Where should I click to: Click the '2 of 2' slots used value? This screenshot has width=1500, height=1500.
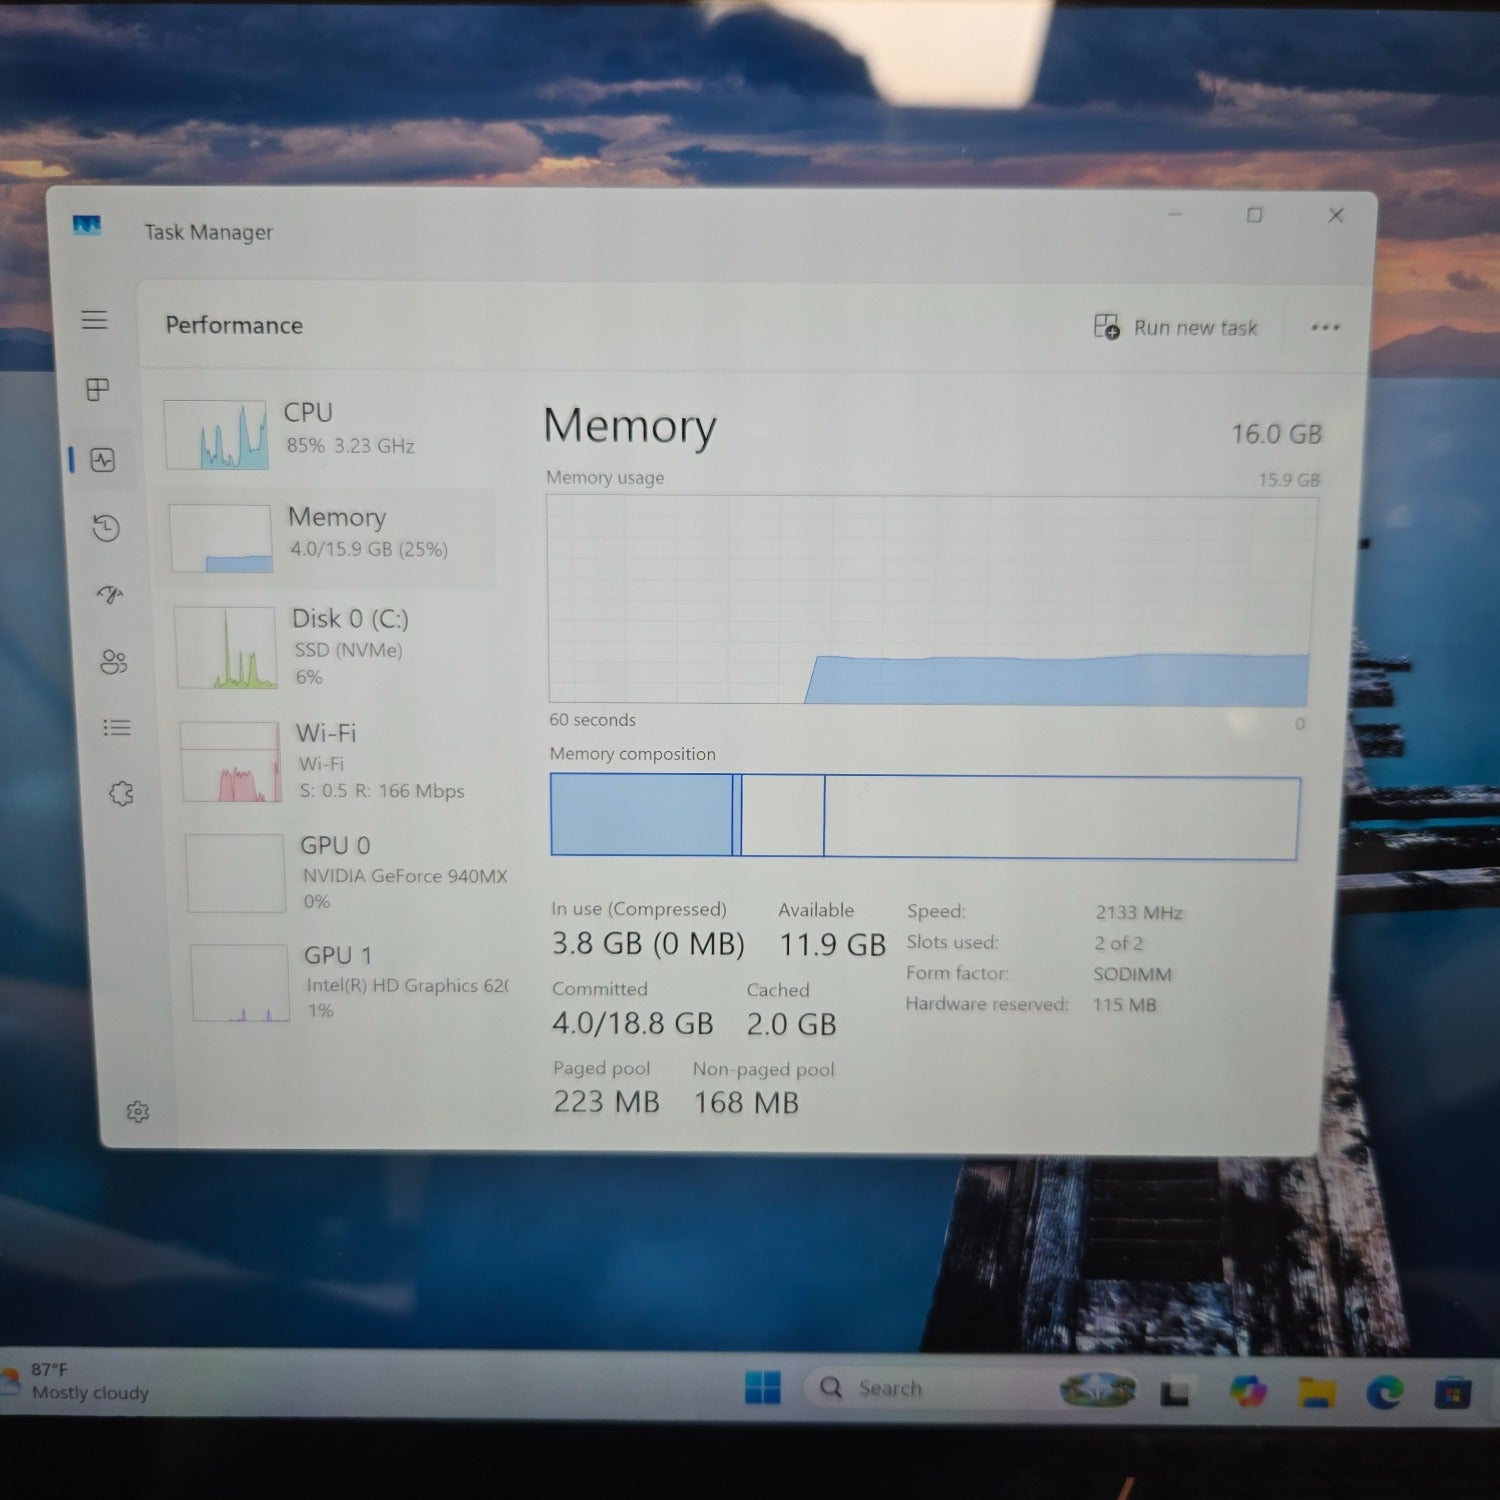coord(1118,943)
